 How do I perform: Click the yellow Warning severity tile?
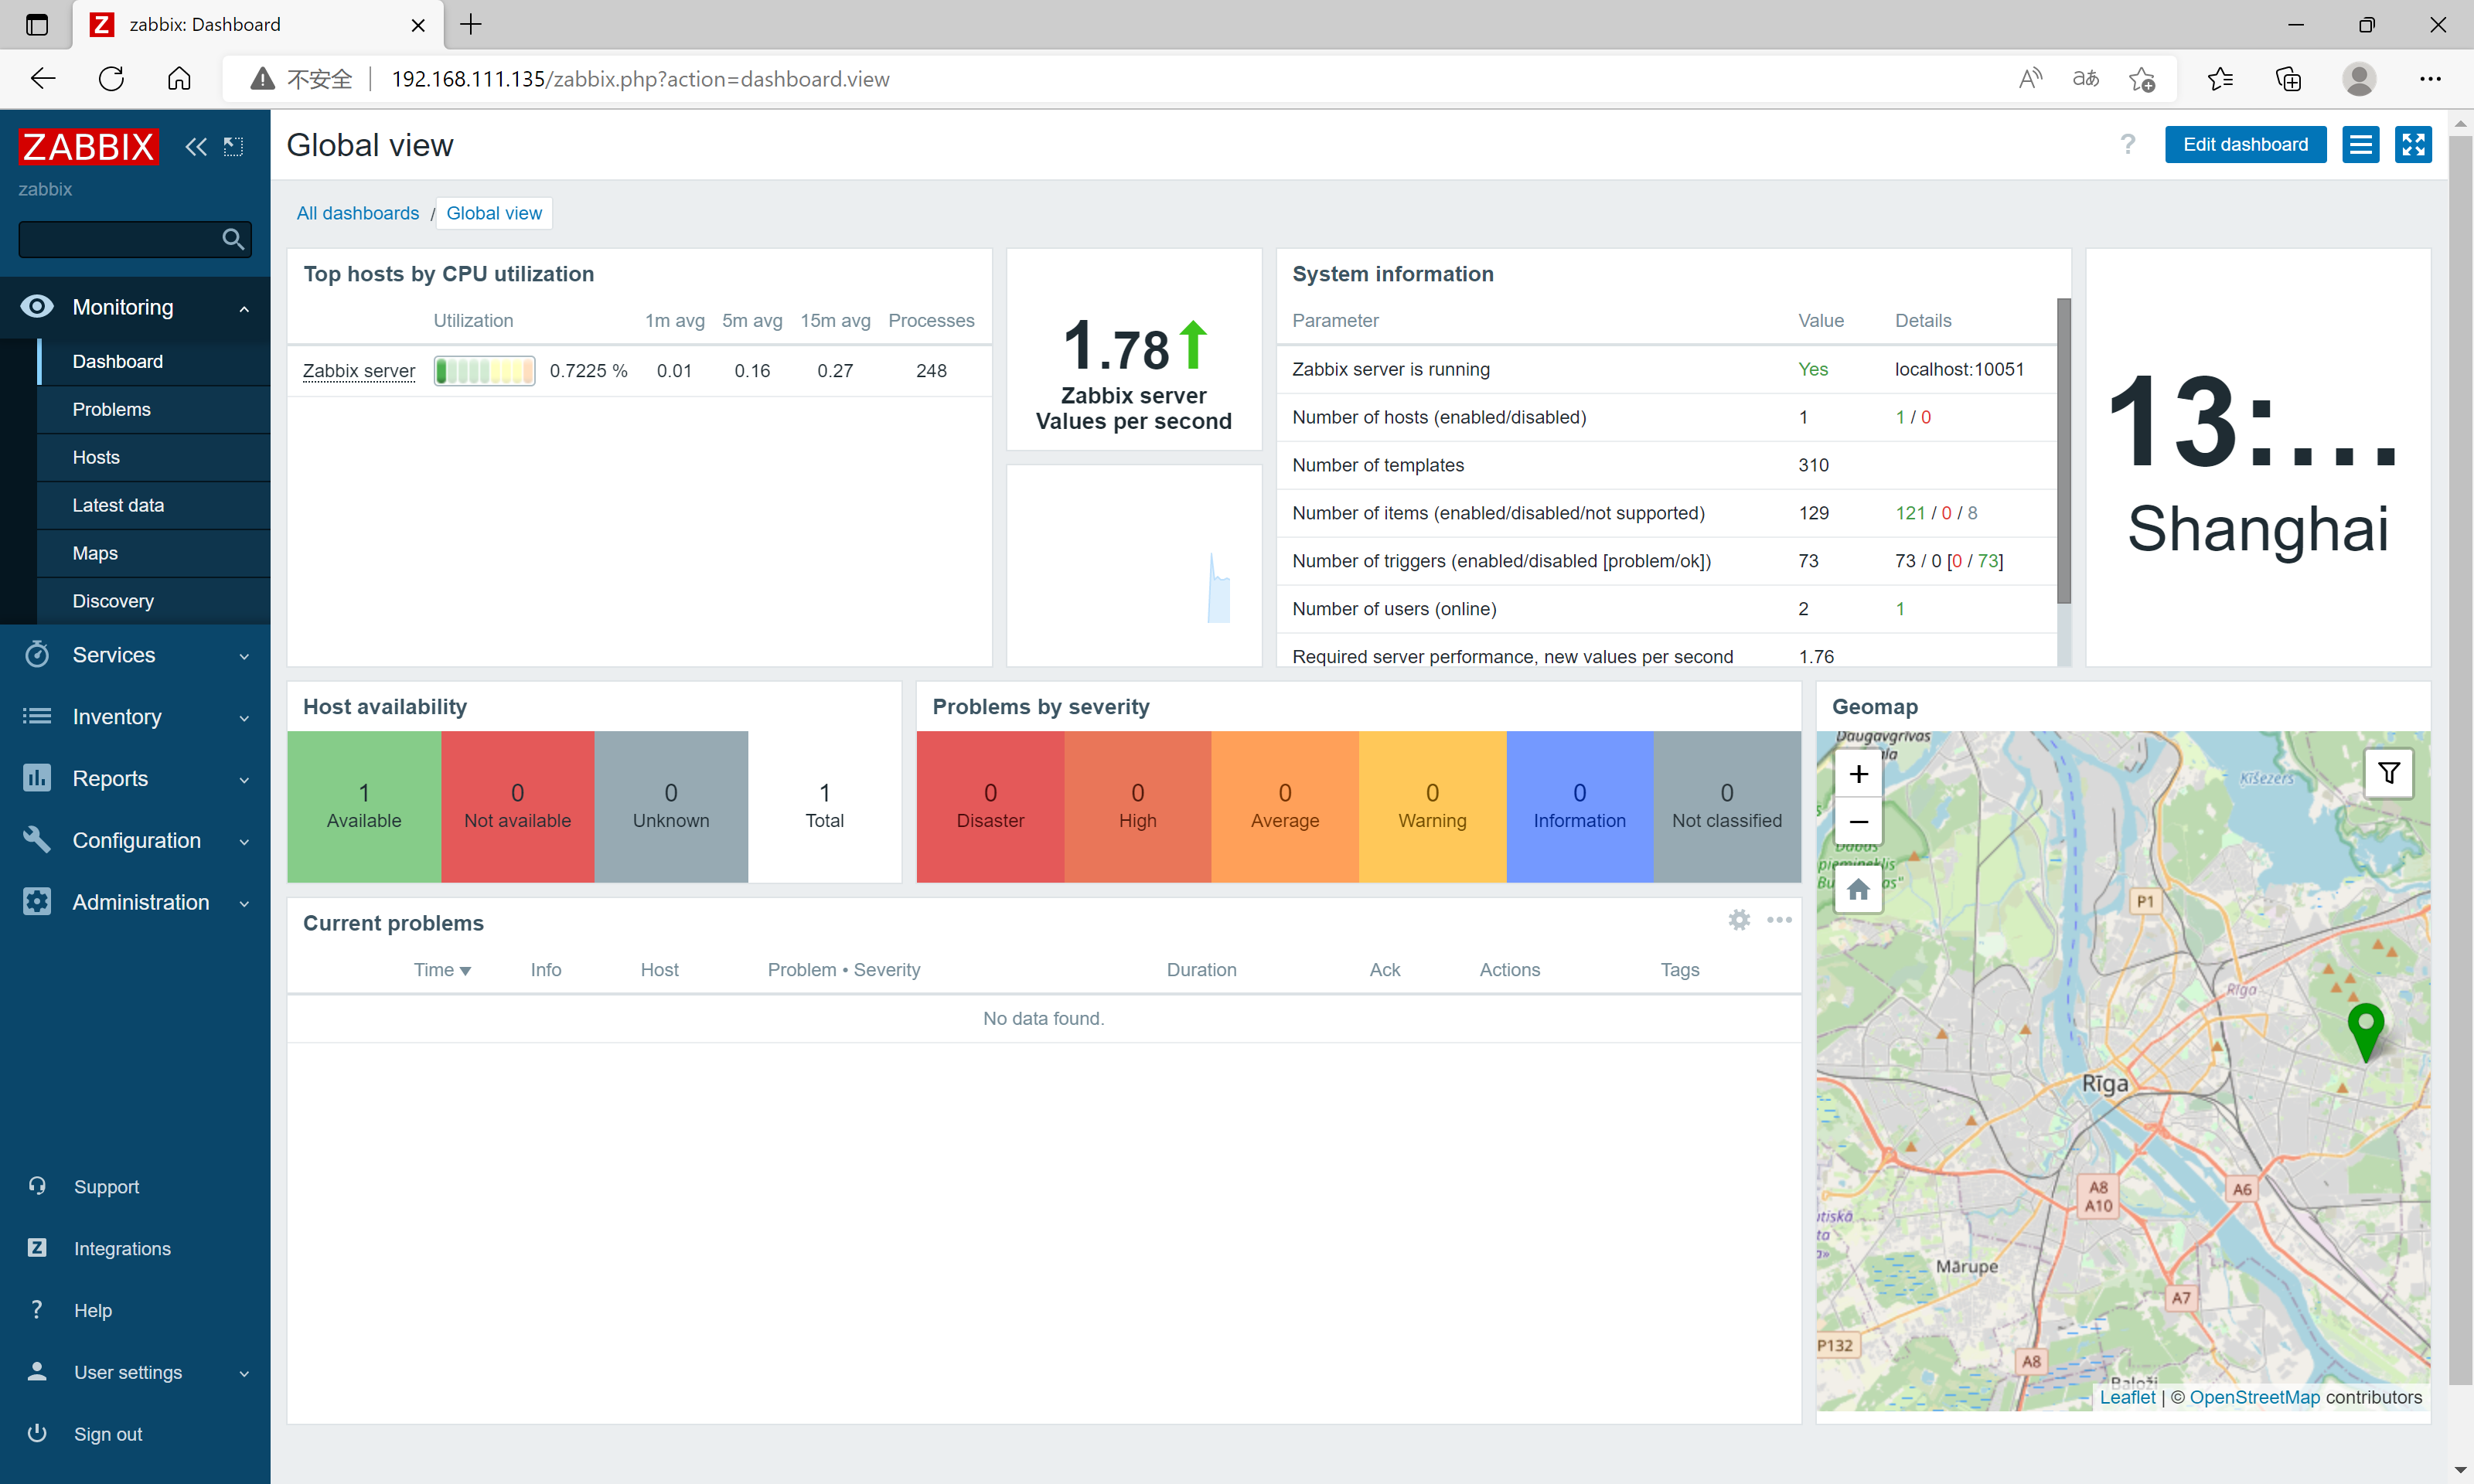click(1432, 806)
